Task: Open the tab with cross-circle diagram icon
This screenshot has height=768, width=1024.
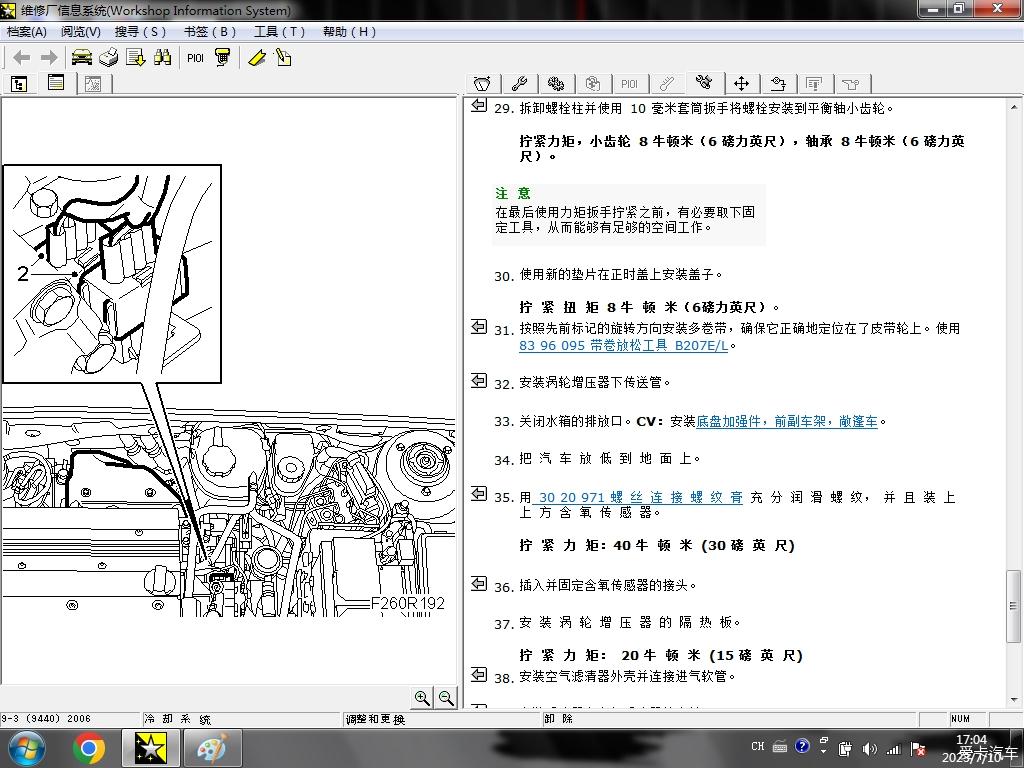Action: [x=778, y=84]
